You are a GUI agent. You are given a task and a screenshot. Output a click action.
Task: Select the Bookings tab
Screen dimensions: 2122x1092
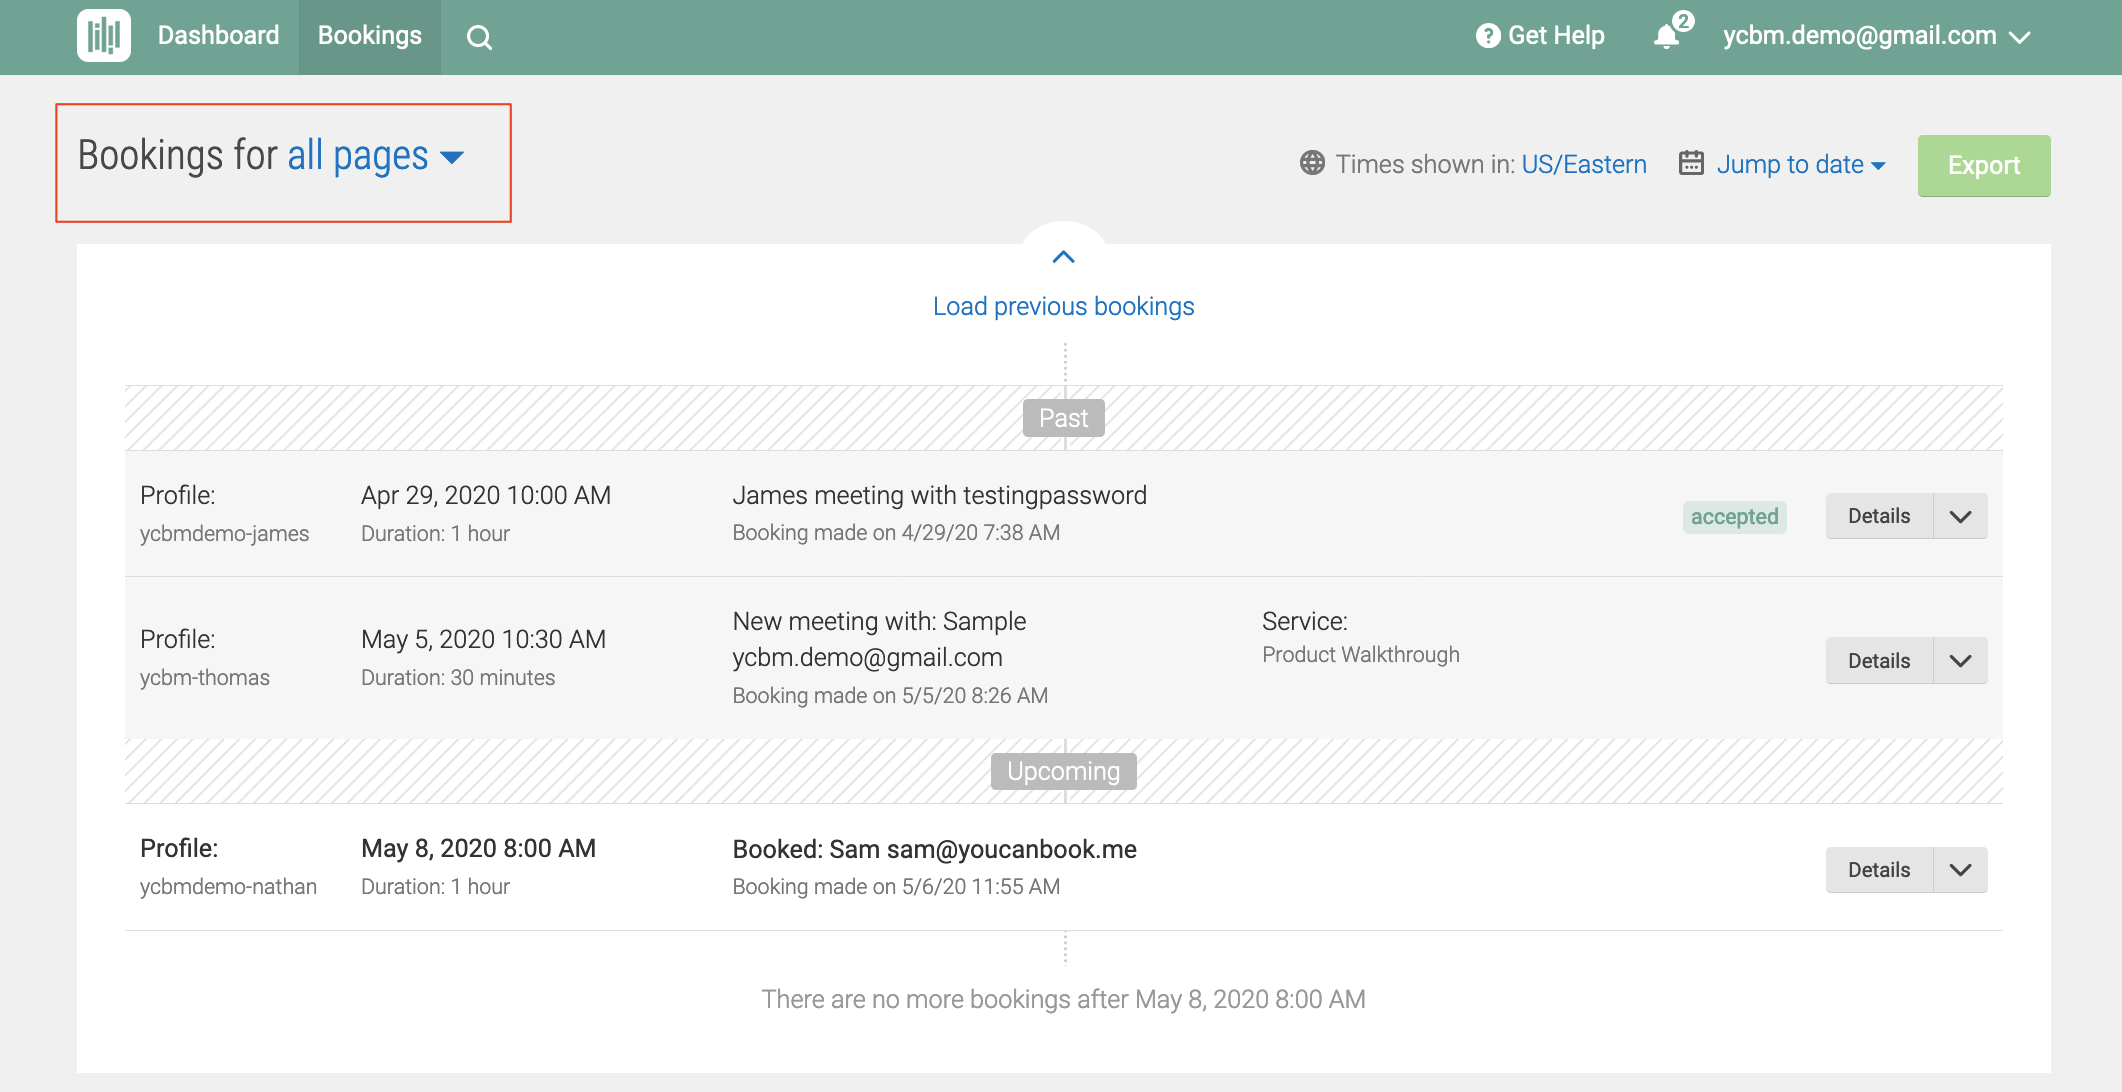coord(369,36)
